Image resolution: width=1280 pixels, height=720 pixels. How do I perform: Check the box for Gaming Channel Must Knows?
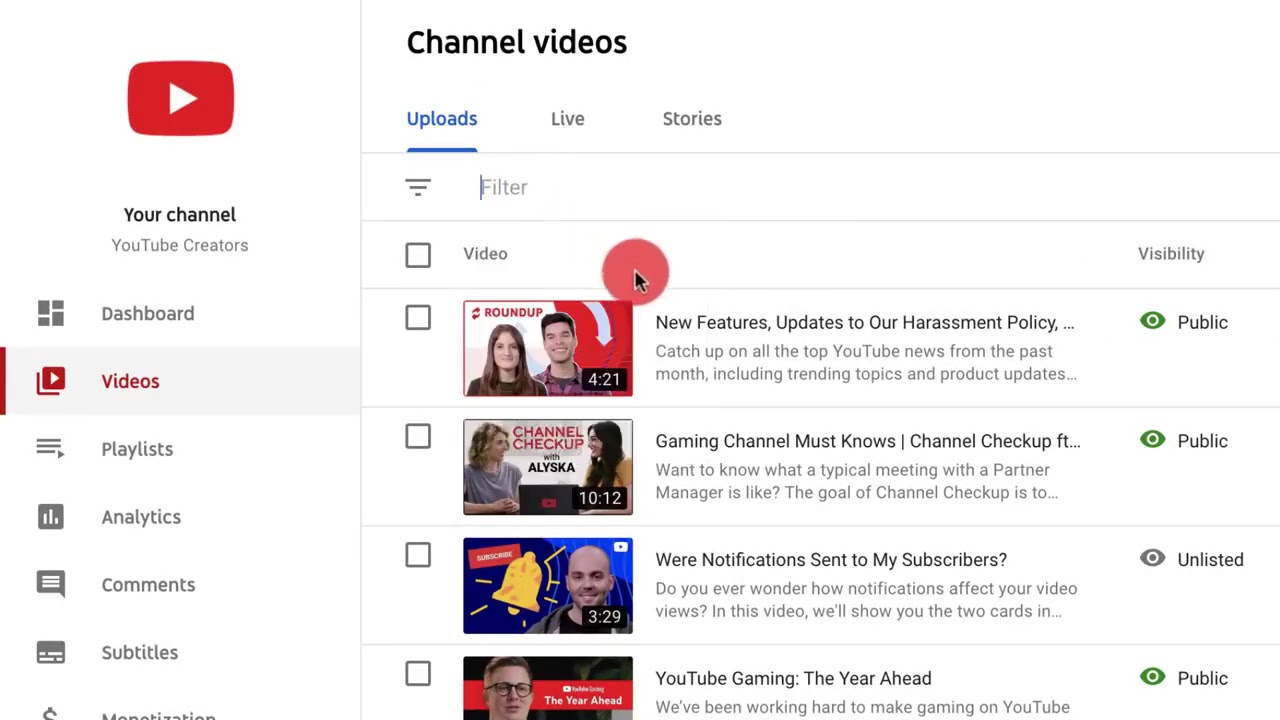pos(418,437)
